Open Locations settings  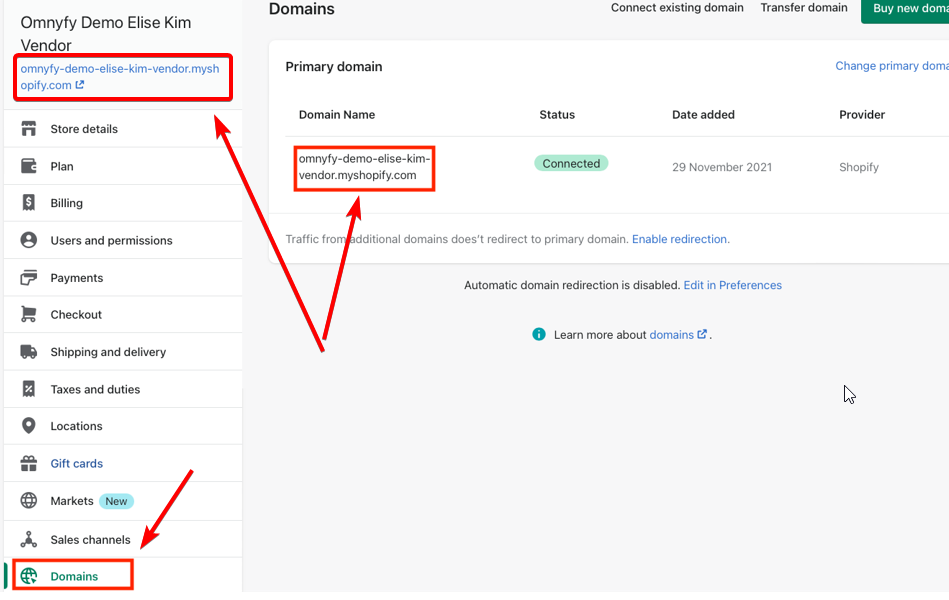[123, 426]
